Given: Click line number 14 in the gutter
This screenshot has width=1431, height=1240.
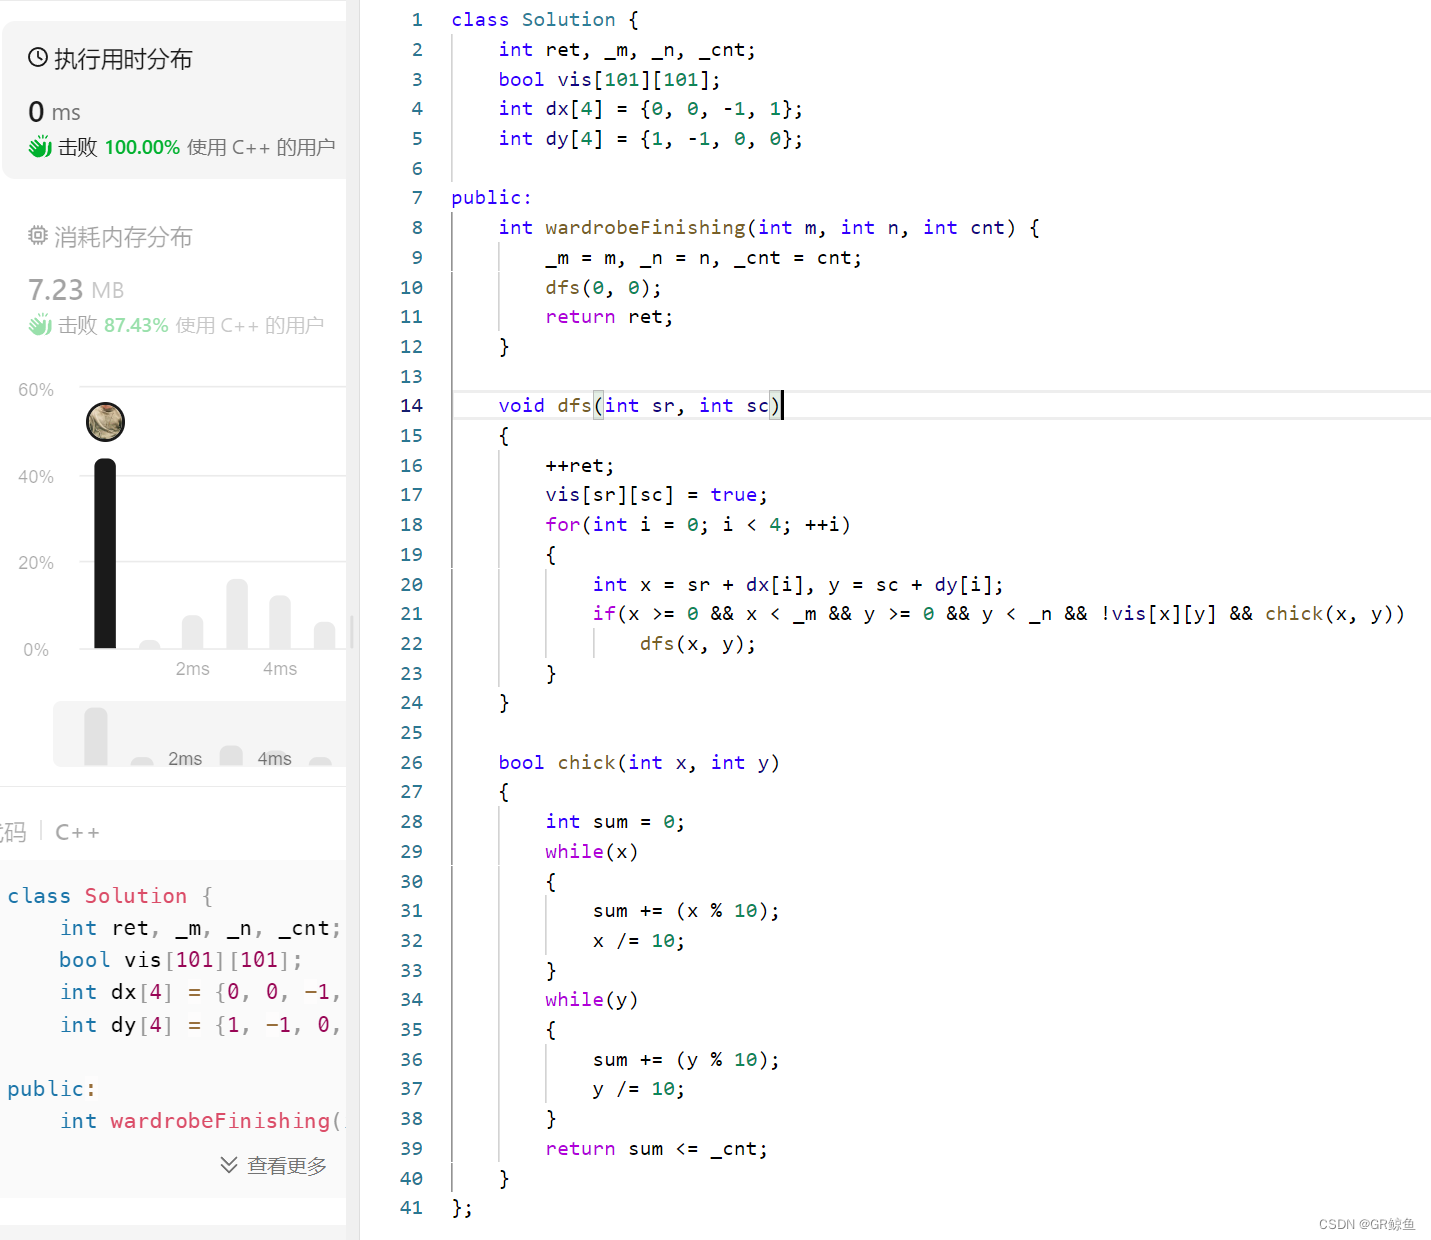Looking at the screenshot, I should pyautogui.click(x=411, y=405).
